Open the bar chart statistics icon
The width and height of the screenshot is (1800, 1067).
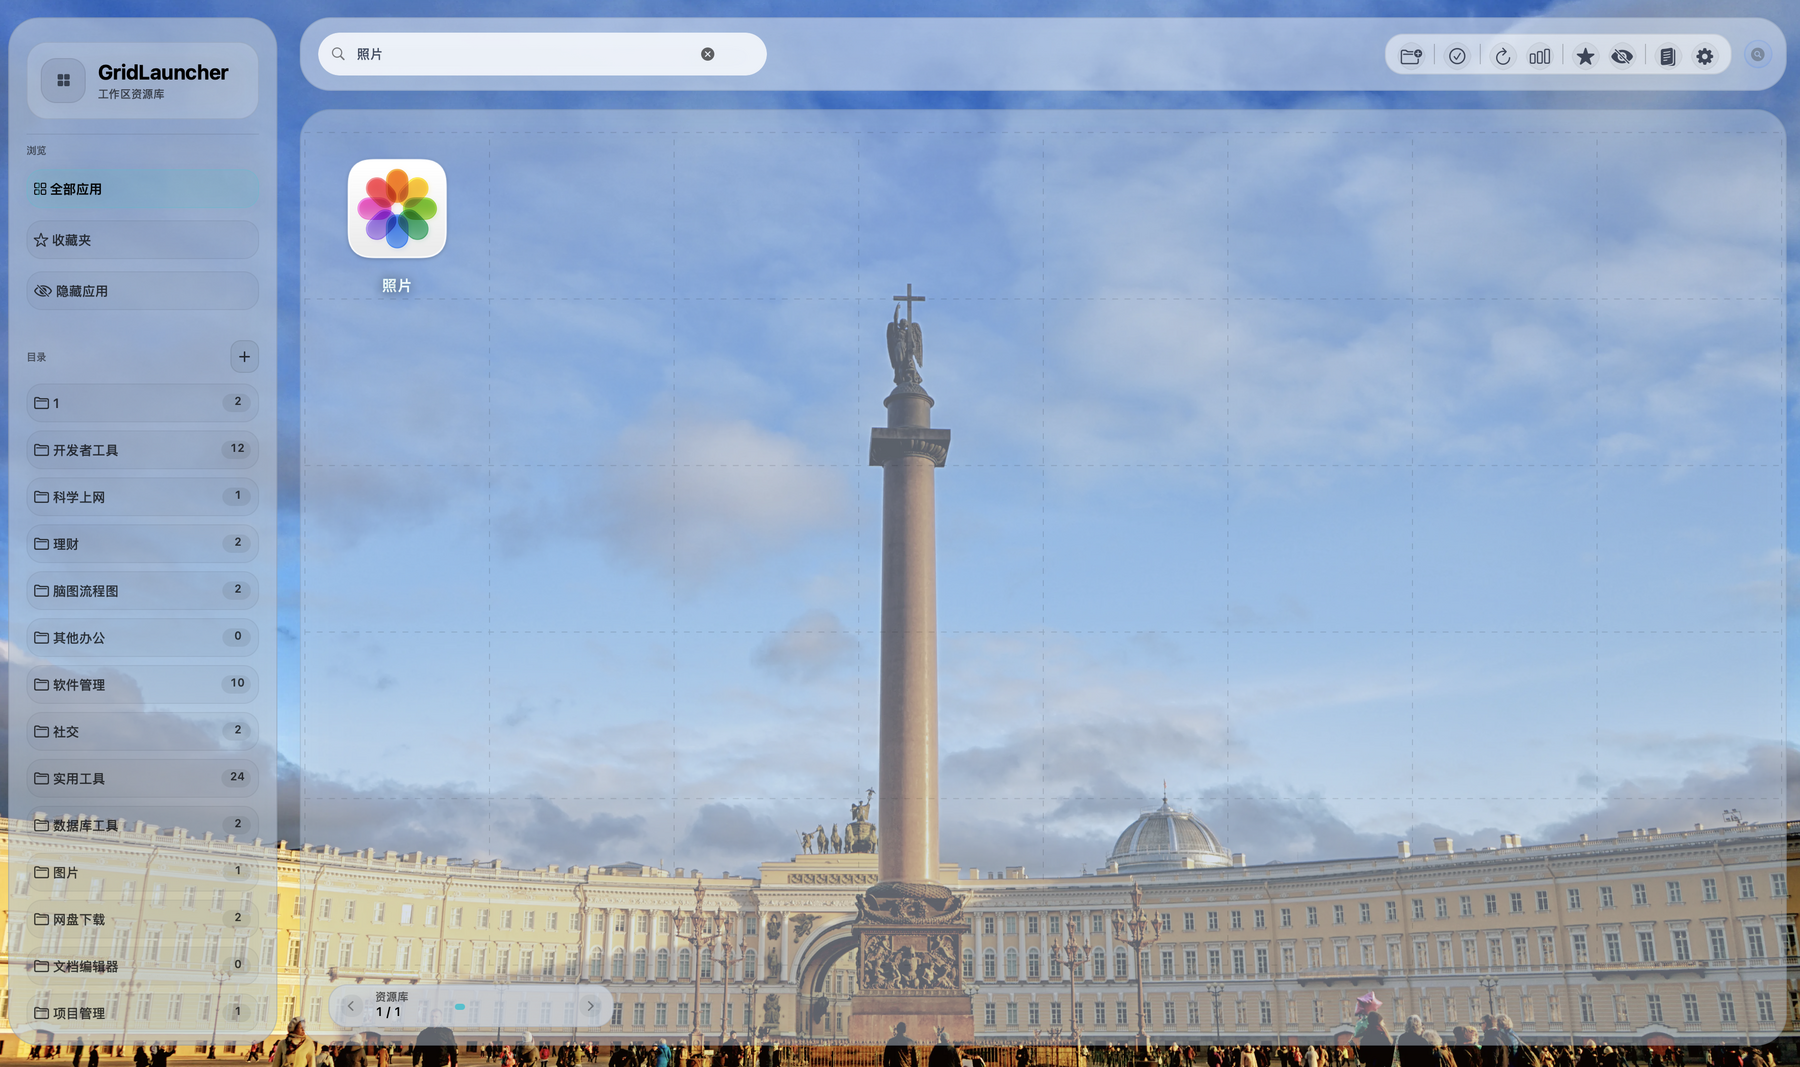[1540, 56]
